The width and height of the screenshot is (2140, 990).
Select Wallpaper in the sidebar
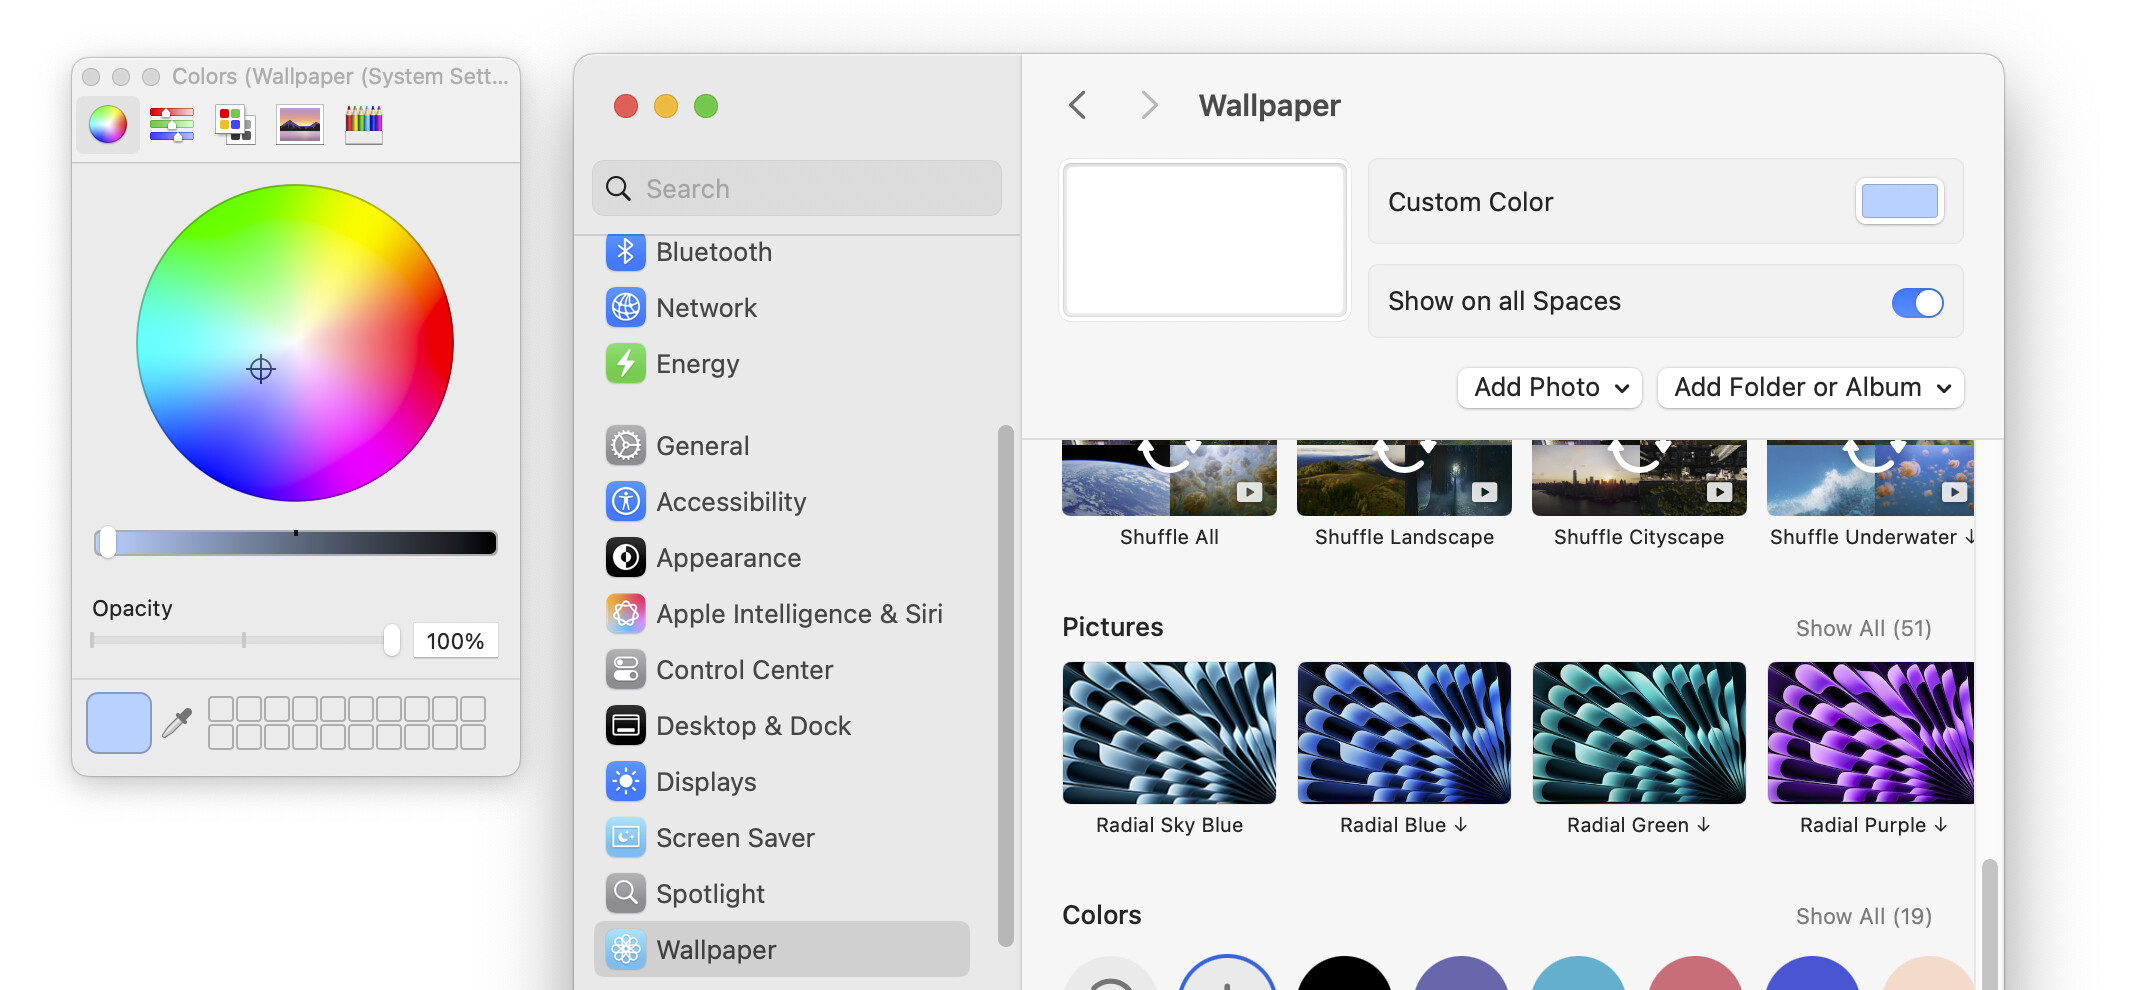coord(782,949)
